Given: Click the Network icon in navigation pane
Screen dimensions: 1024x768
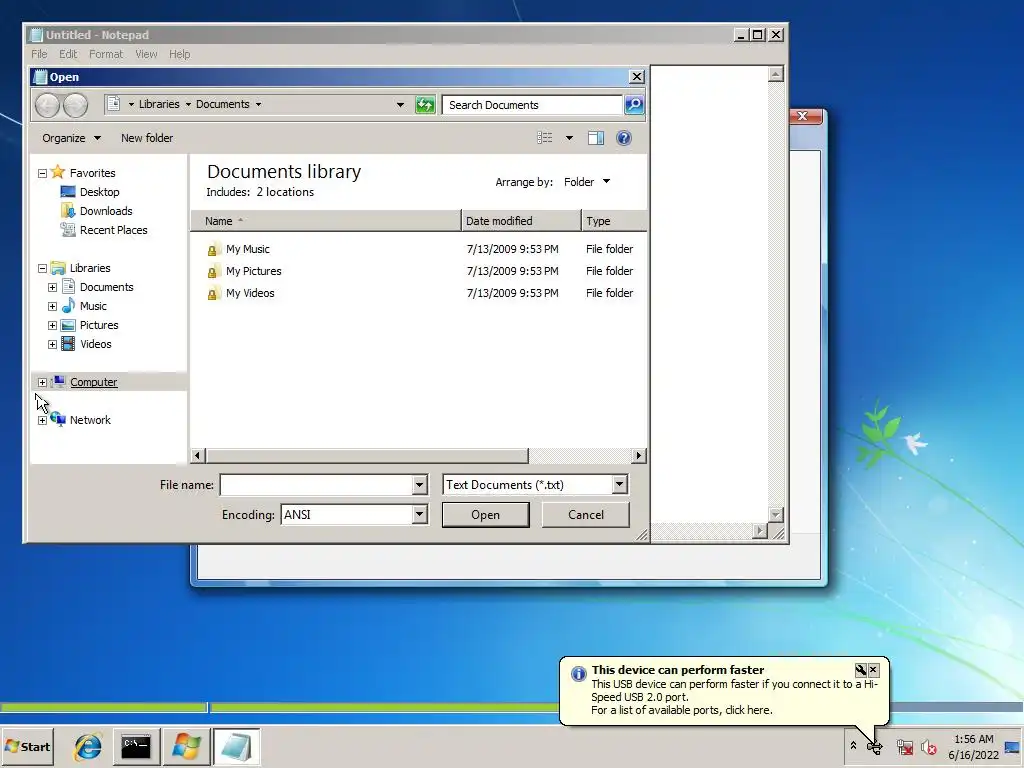Looking at the screenshot, I should point(58,419).
